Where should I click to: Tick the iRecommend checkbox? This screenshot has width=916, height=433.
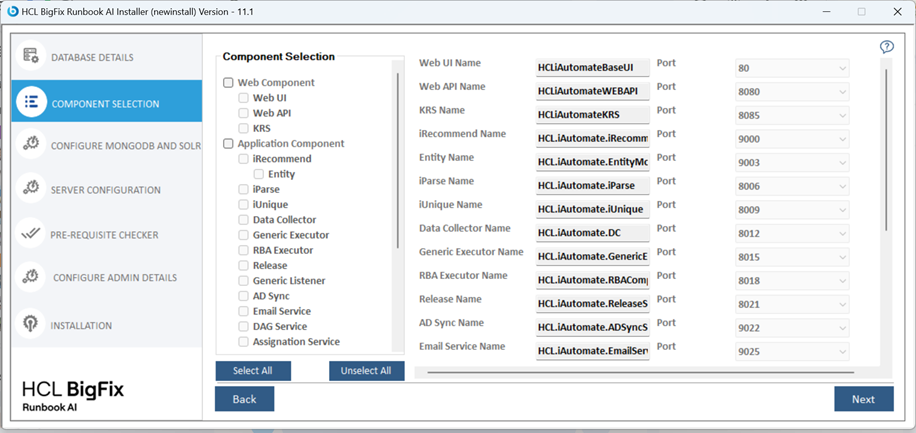click(244, 159)
